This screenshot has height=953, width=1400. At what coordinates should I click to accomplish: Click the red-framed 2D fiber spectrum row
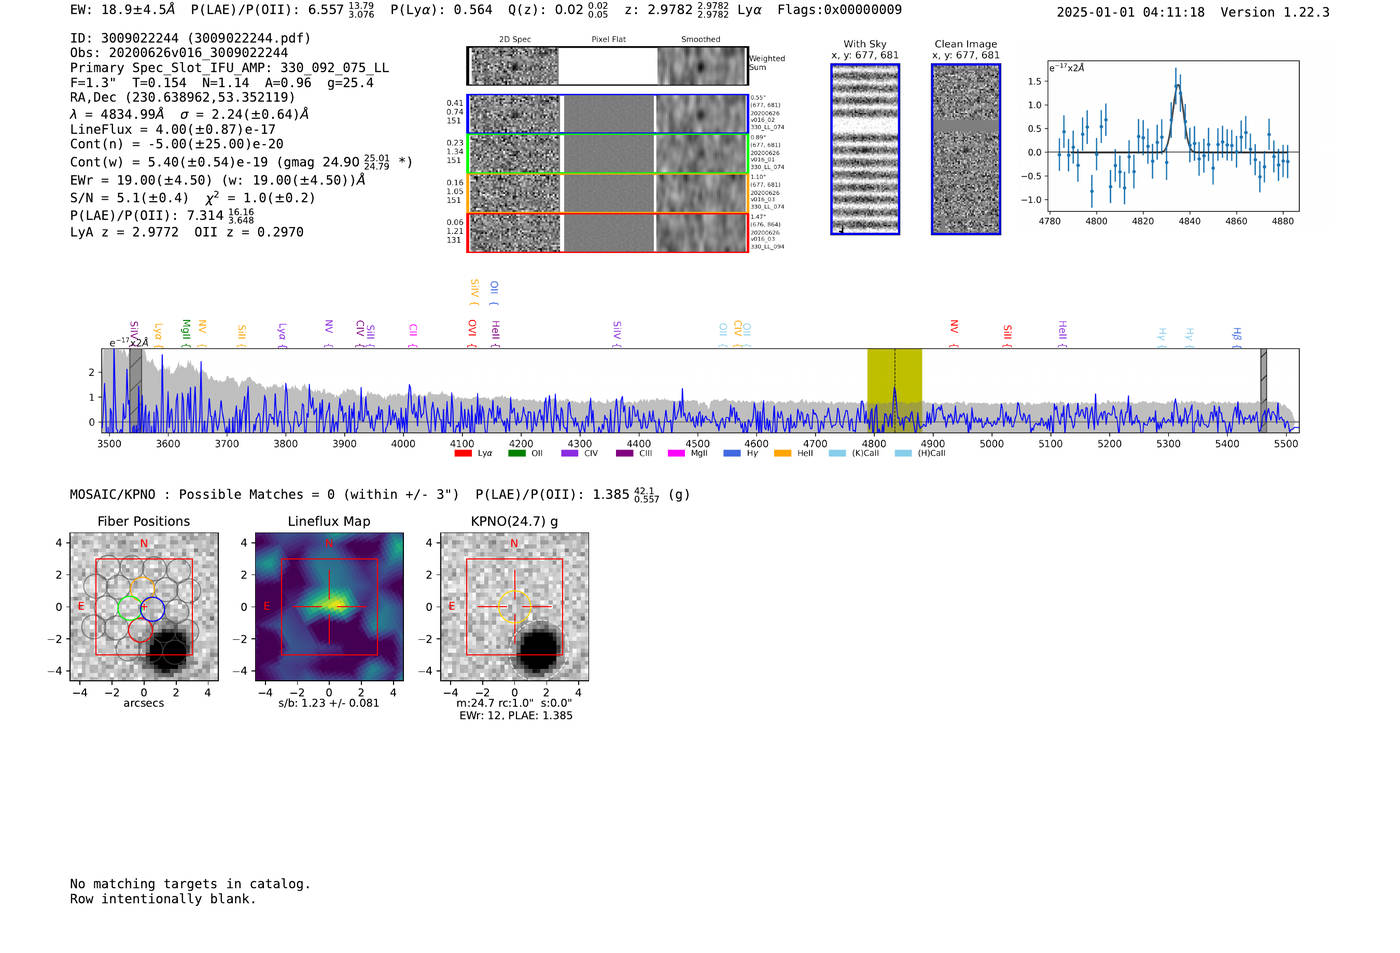[608, 232]
